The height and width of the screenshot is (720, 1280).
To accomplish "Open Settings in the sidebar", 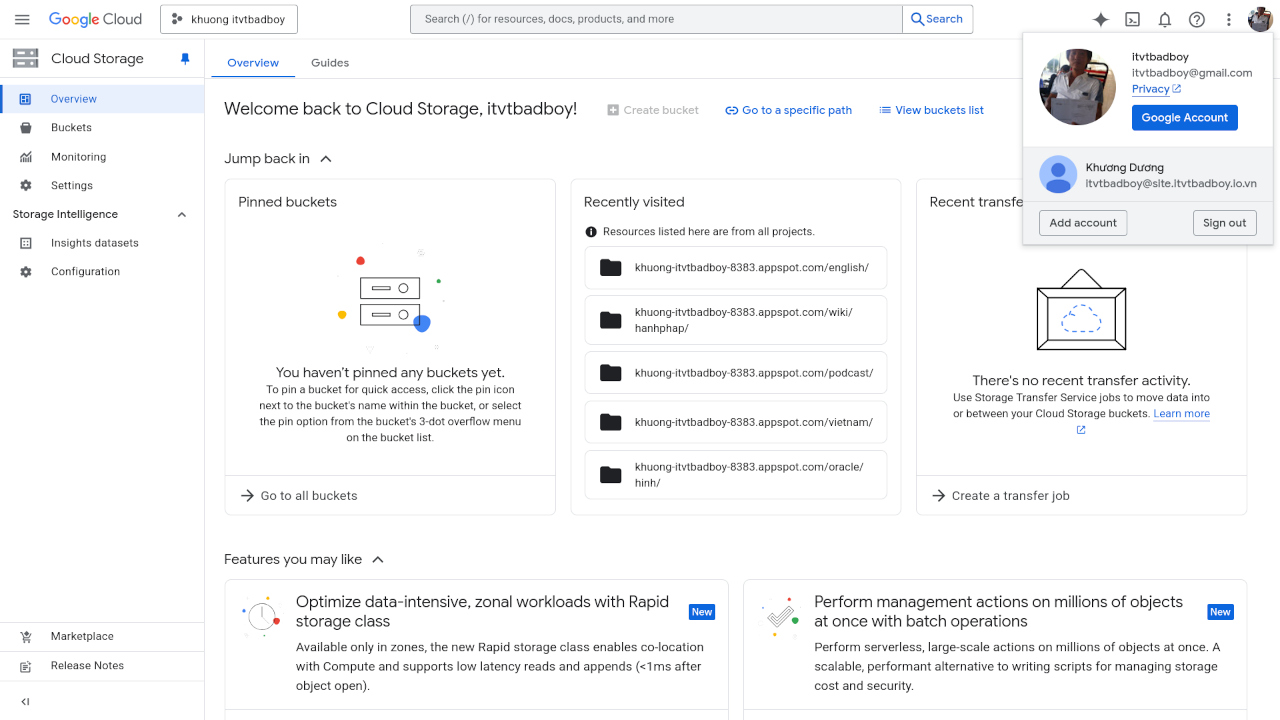I will (x=102, y=186).
